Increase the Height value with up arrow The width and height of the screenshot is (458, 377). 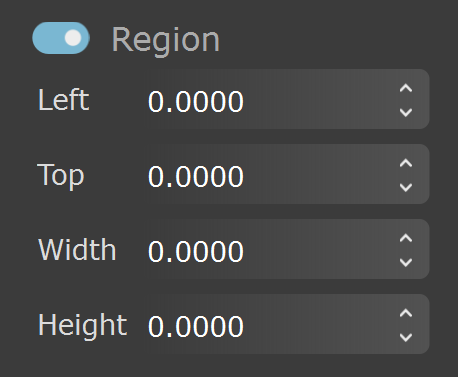[406, 313]
